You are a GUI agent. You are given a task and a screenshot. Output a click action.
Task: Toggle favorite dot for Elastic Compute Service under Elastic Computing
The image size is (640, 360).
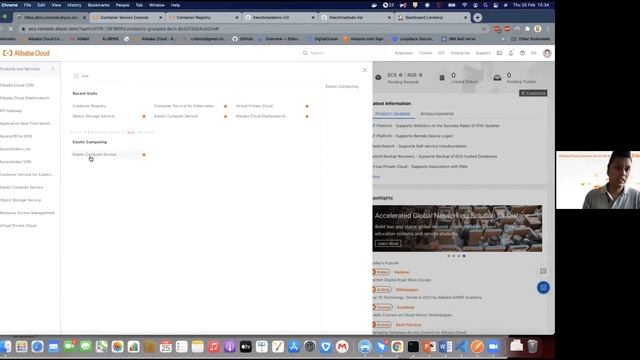click(144, 155)
